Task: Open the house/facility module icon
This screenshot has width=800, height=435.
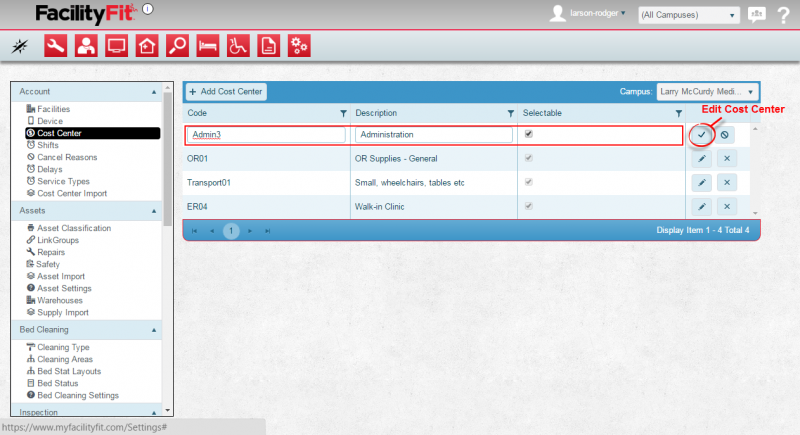Action: click(147, 46)
